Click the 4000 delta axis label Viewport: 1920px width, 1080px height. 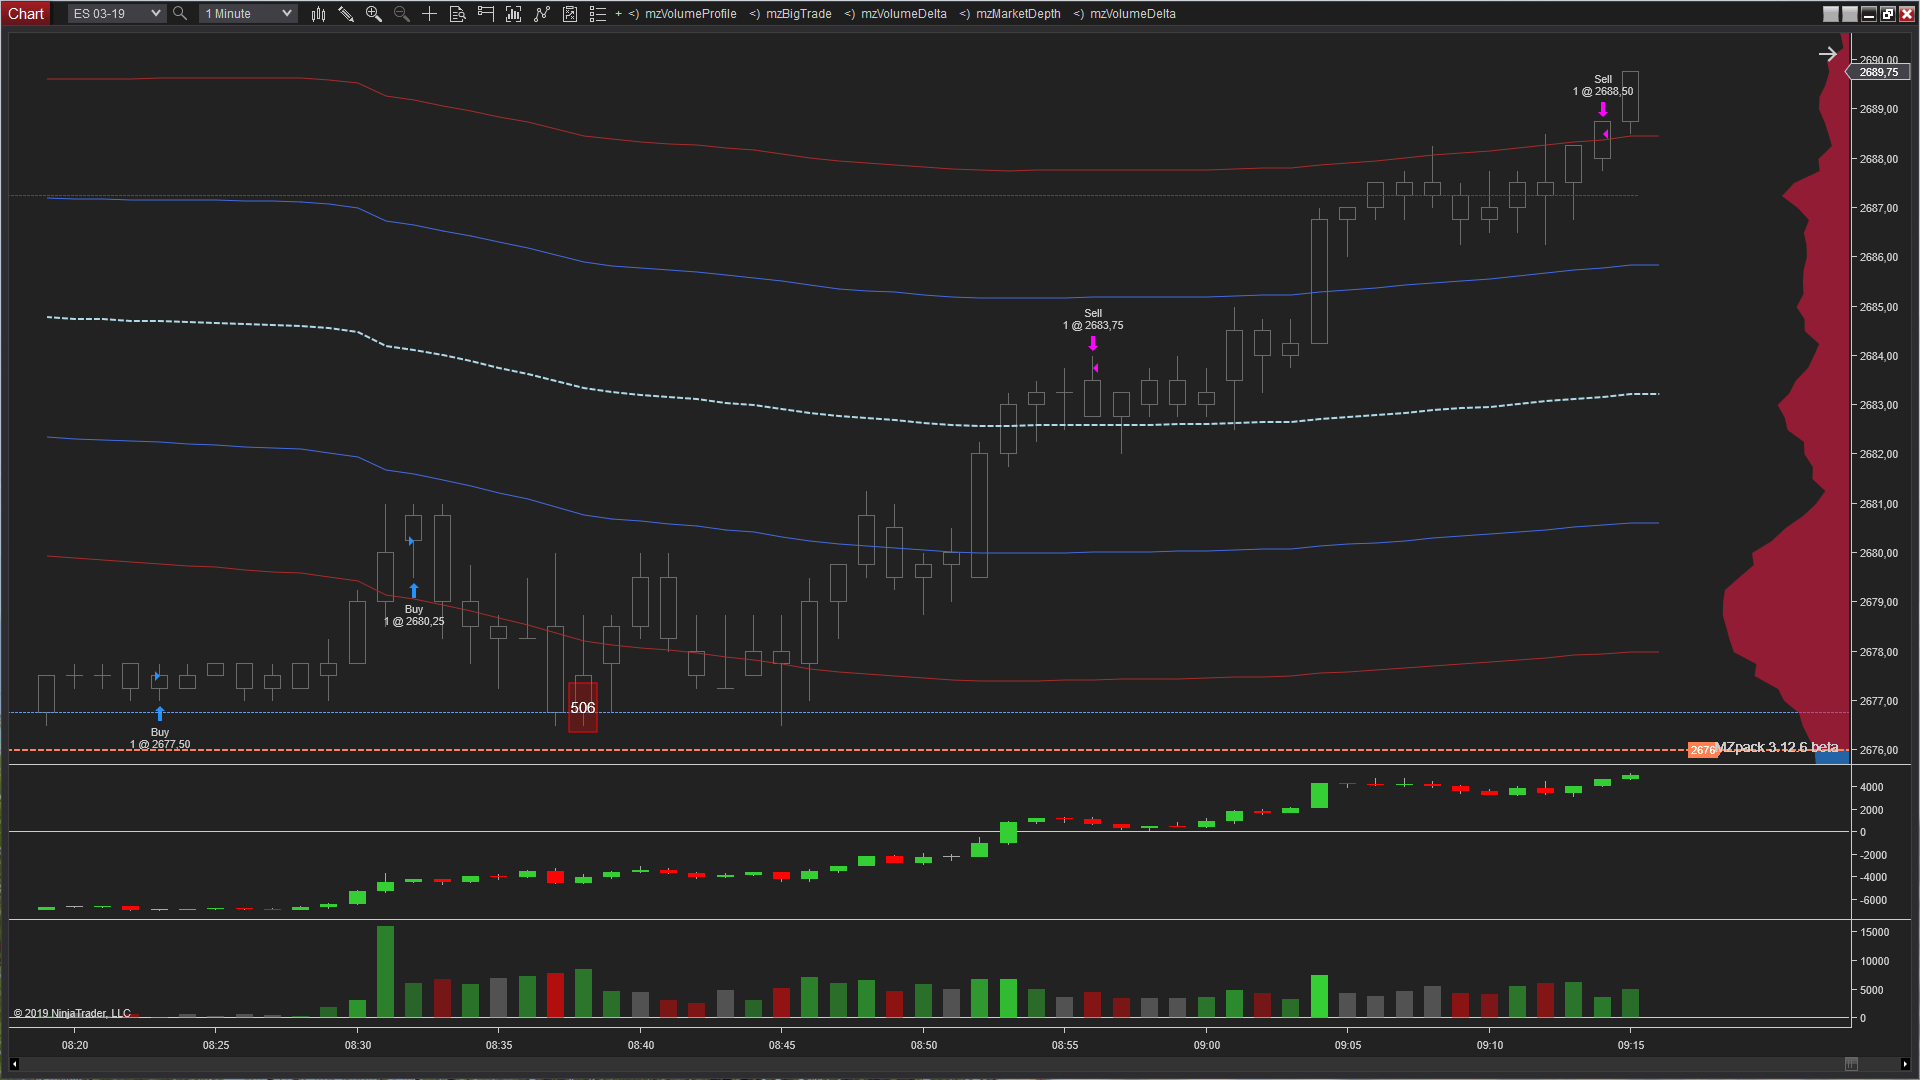[1872, 787]
